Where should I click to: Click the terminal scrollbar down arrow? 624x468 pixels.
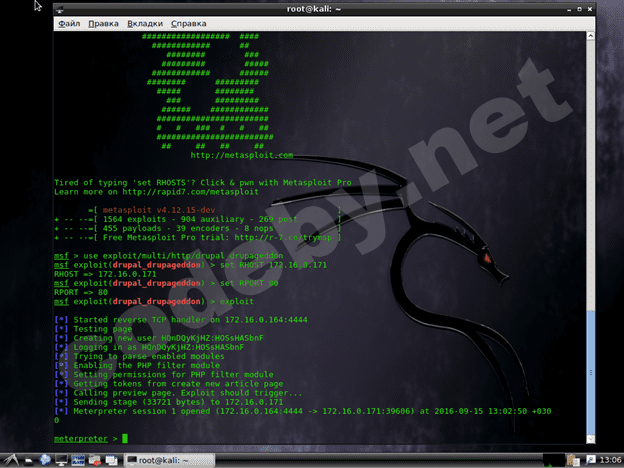point(591,439)
